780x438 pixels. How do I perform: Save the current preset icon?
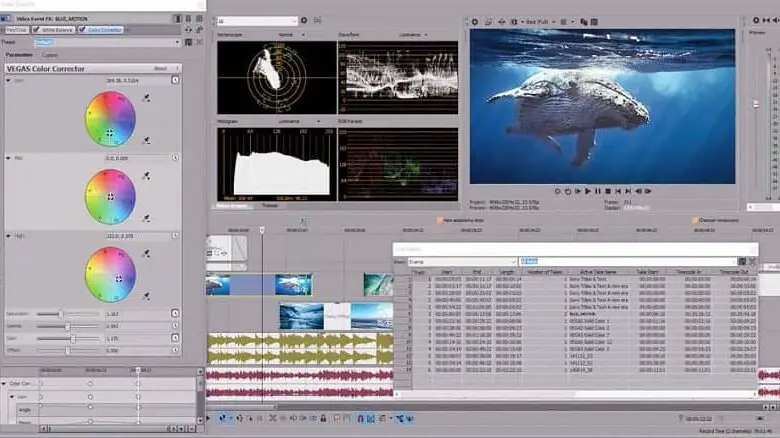[186, 42]
